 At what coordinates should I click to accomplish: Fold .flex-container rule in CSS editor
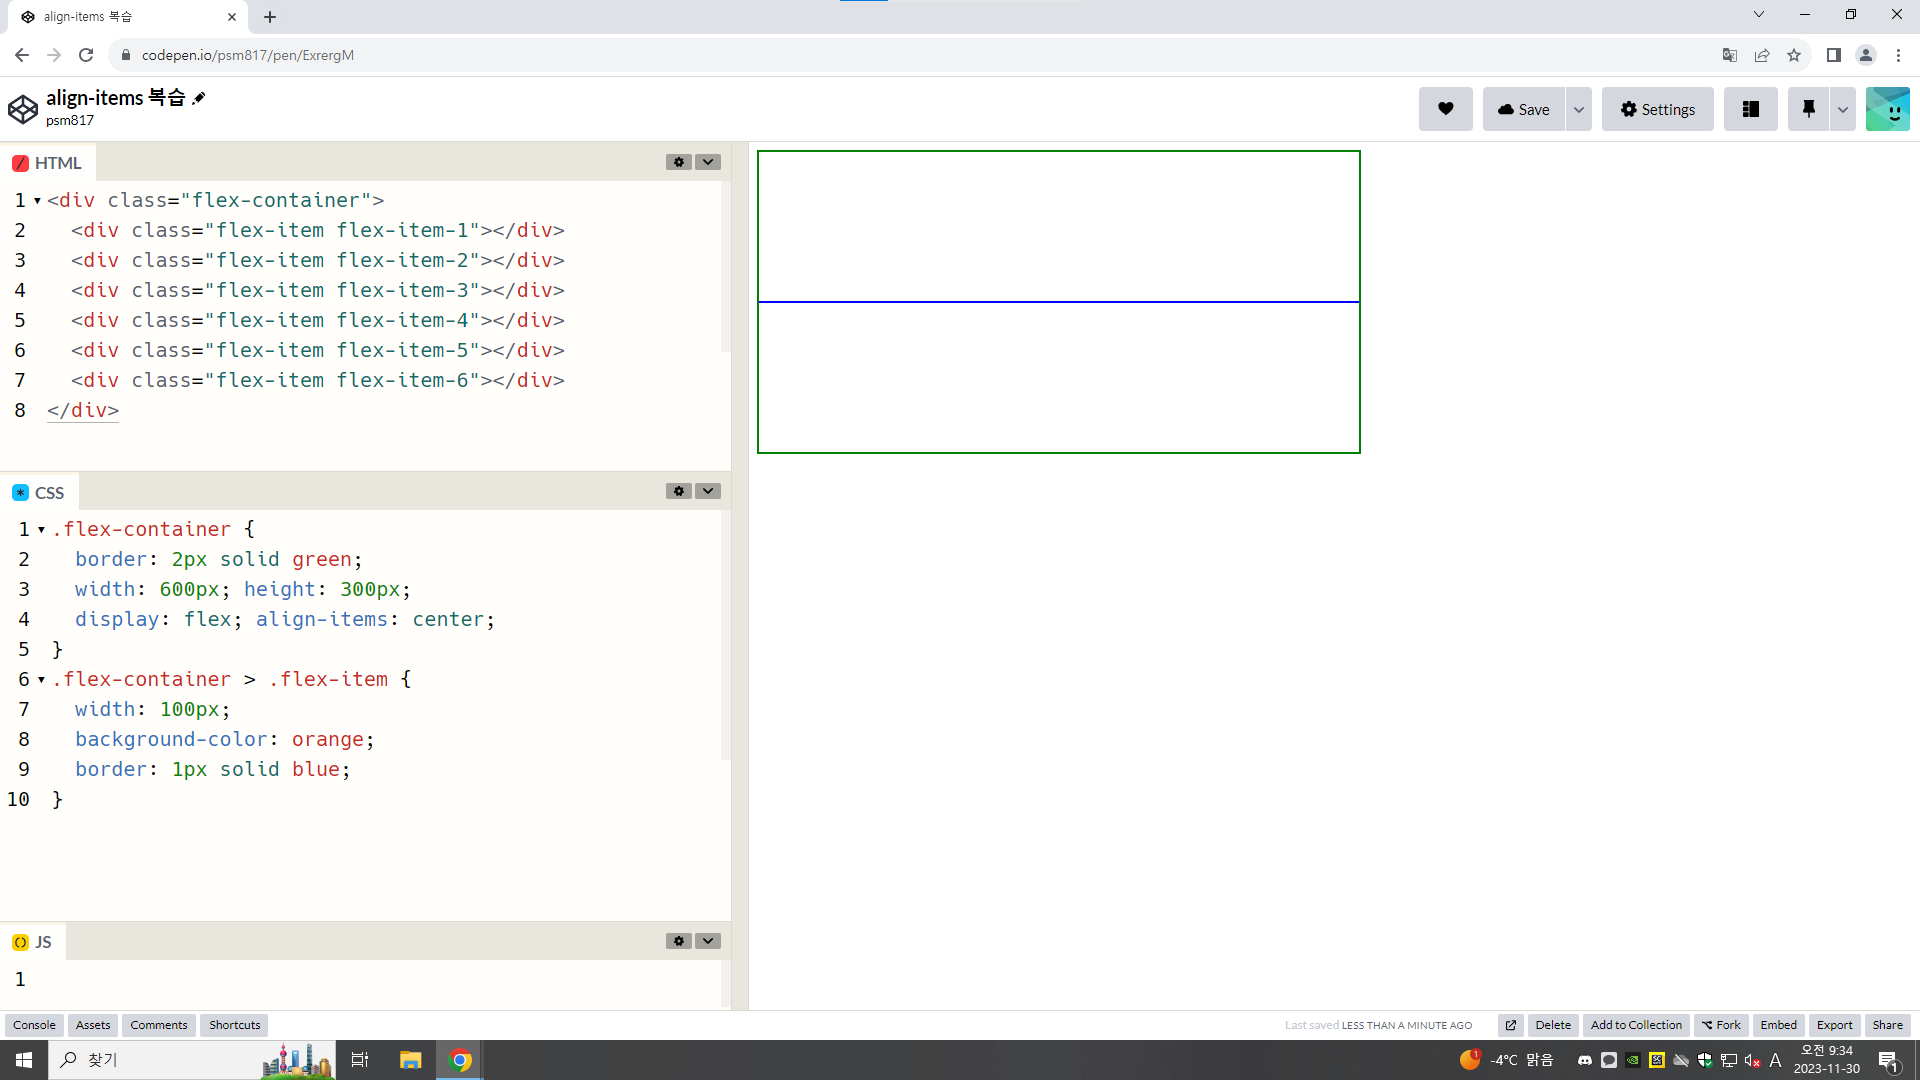42,530
